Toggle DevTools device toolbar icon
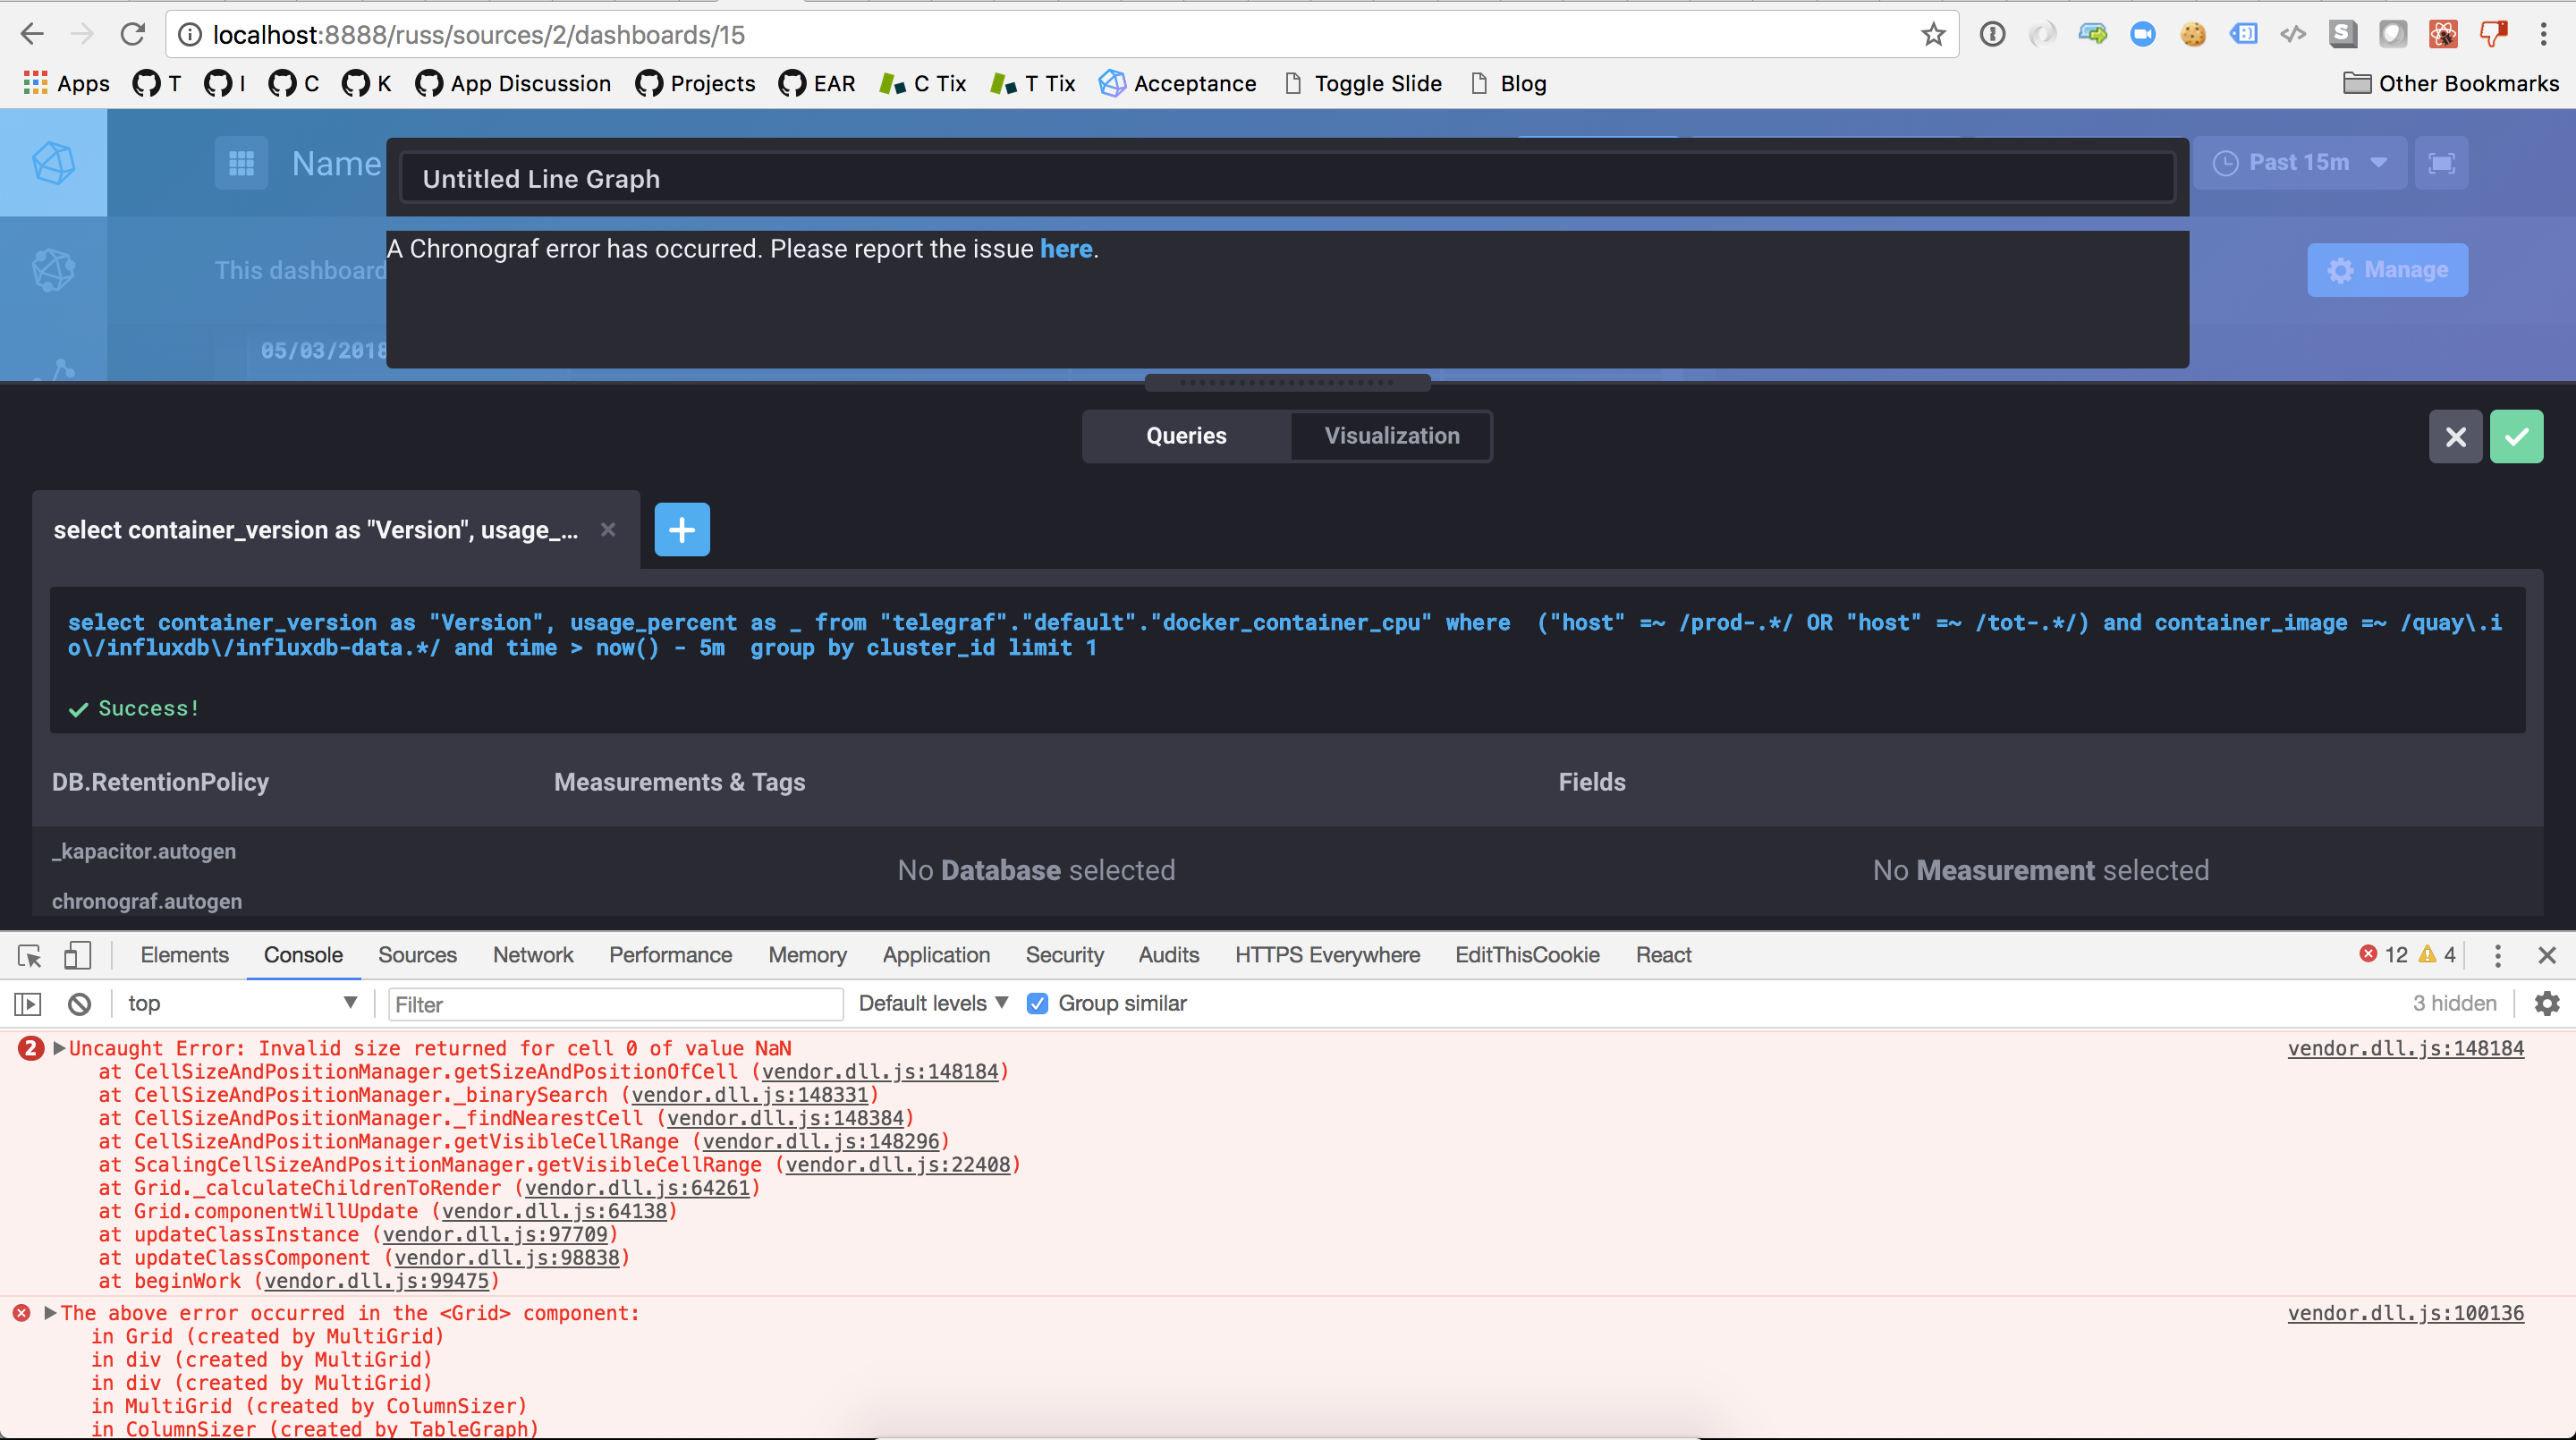 click(77, 955)
